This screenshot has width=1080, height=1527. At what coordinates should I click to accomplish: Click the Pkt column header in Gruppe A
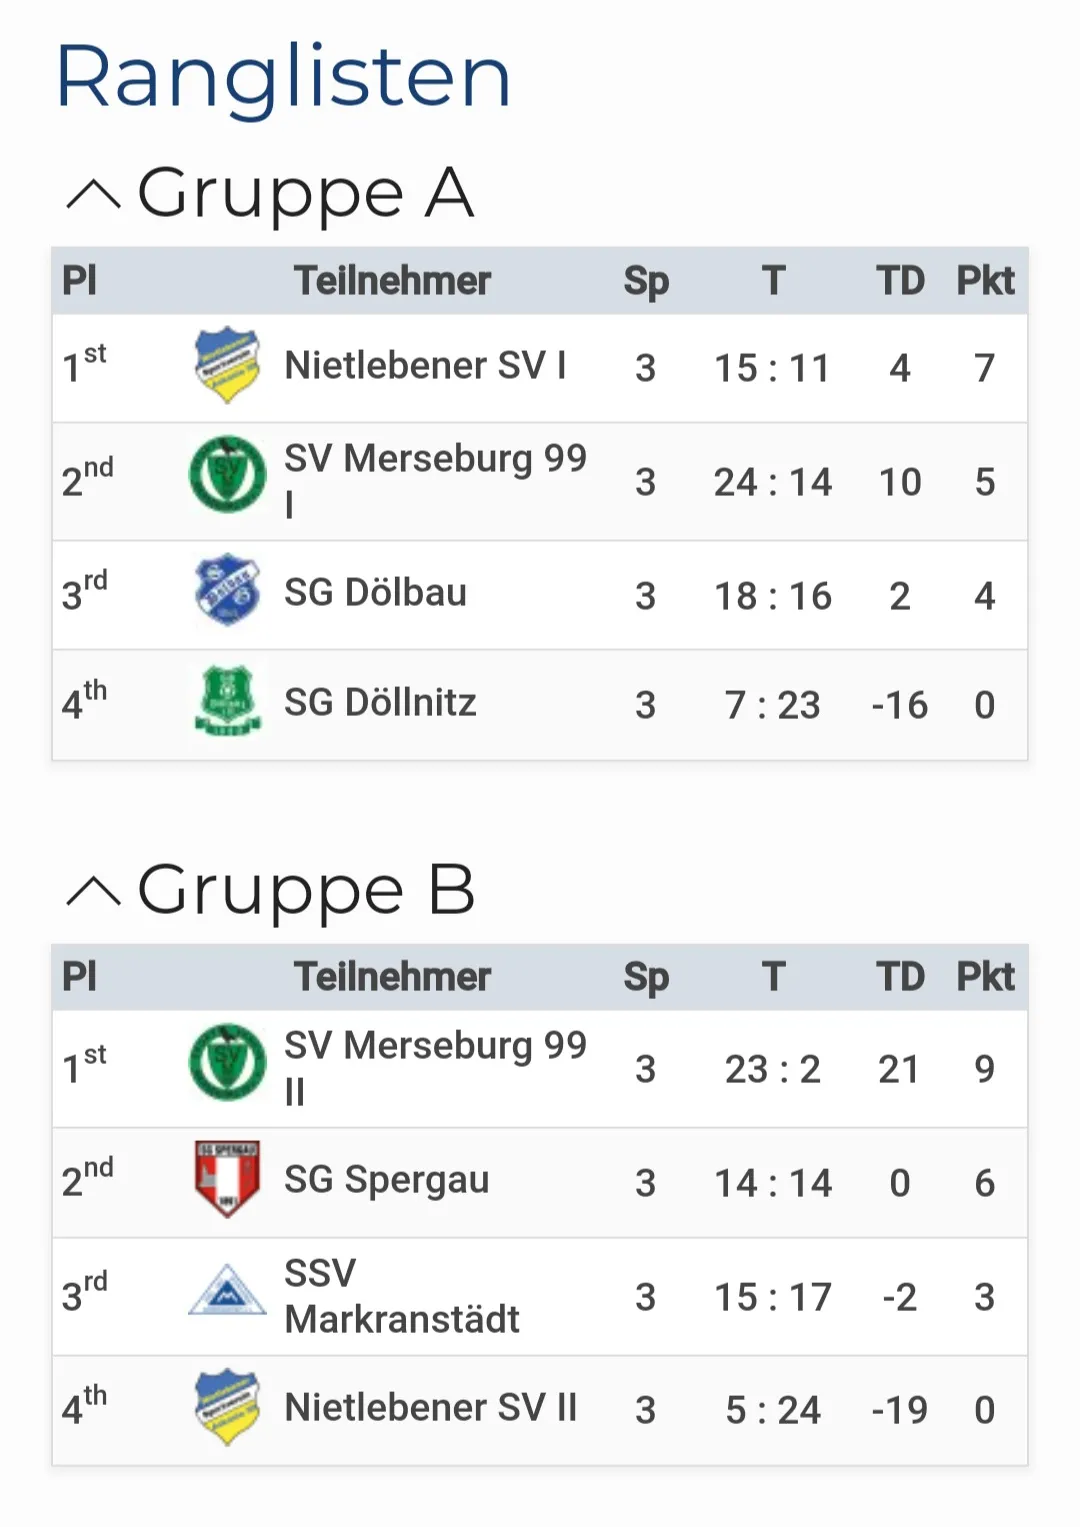point(985,281)
